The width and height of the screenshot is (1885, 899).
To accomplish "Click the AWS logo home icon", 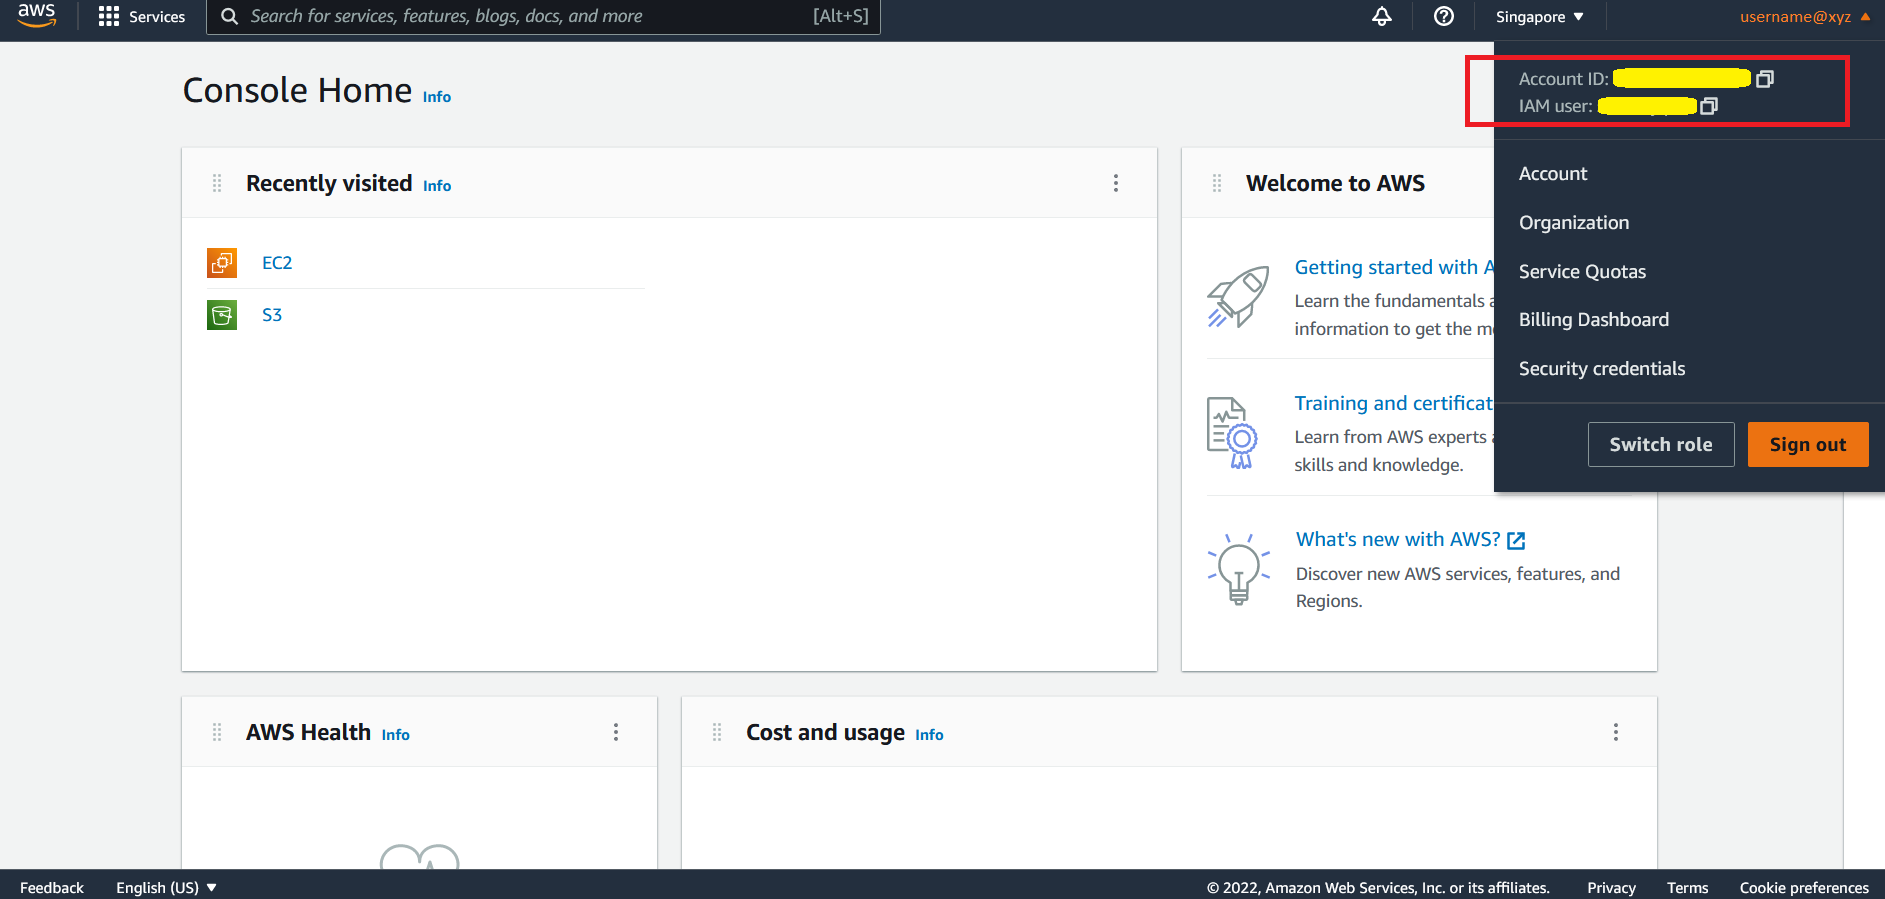I will click(x=37, y=15).
